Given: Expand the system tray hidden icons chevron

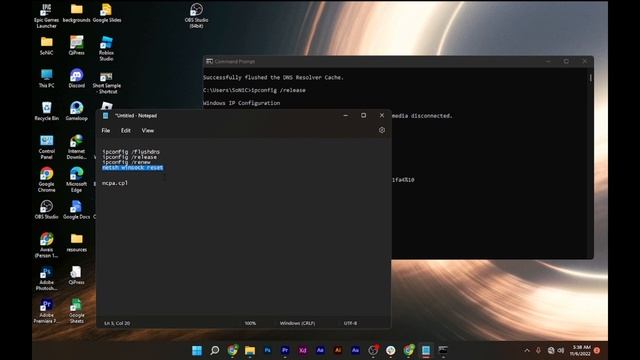Looking at the screenshot, I should (x=527, y=351).
